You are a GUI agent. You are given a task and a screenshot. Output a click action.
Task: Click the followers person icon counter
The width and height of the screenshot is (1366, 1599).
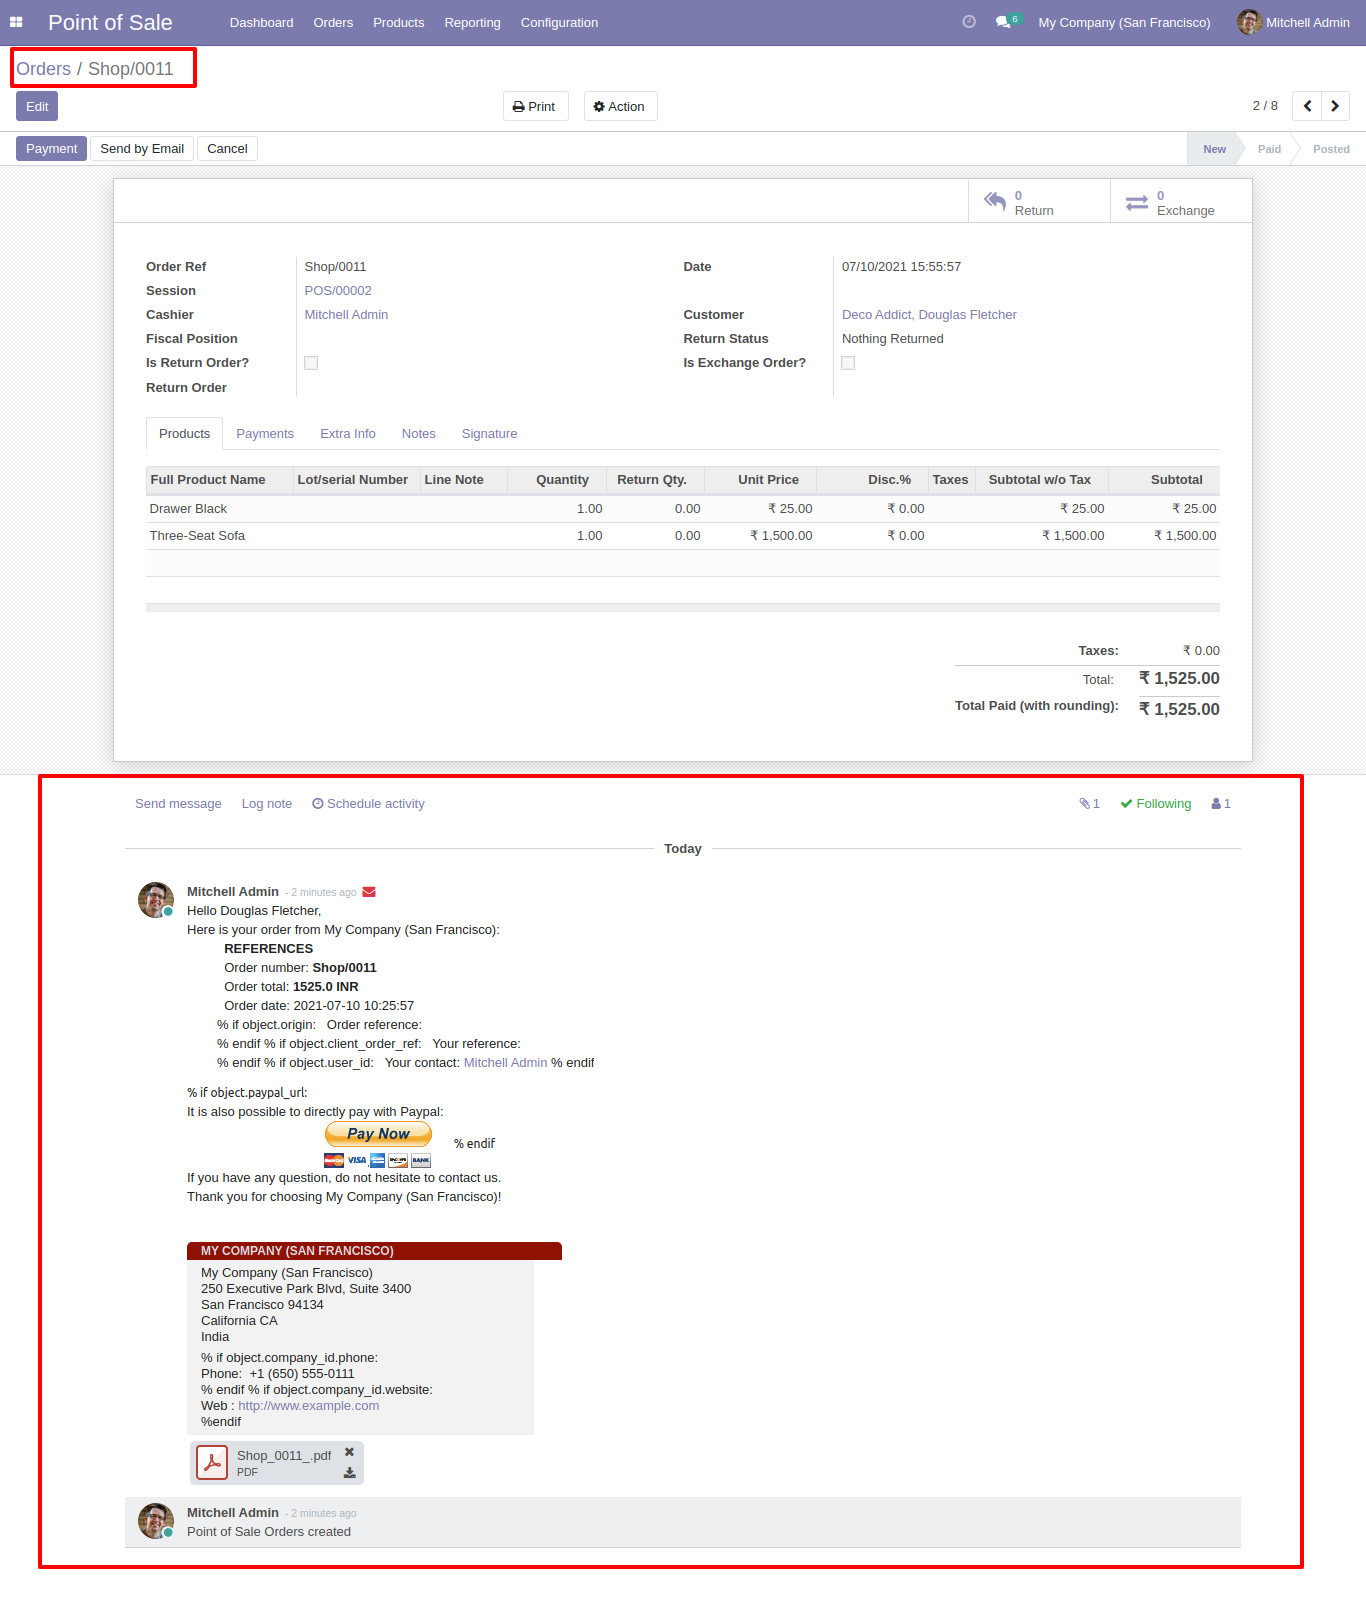(1221, 804)
